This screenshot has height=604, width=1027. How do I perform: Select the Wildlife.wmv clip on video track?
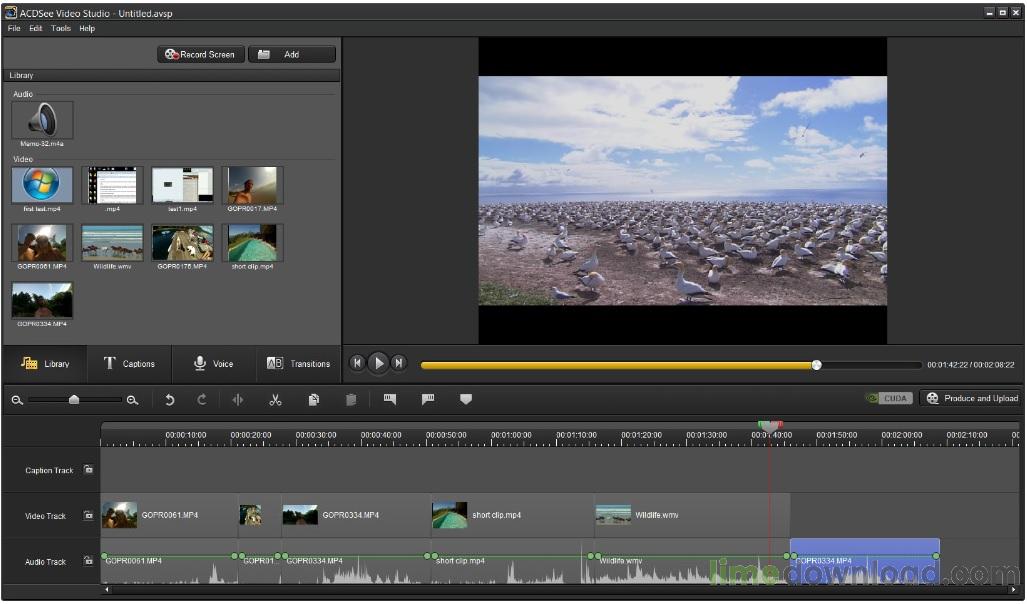(x=692, y=516)
